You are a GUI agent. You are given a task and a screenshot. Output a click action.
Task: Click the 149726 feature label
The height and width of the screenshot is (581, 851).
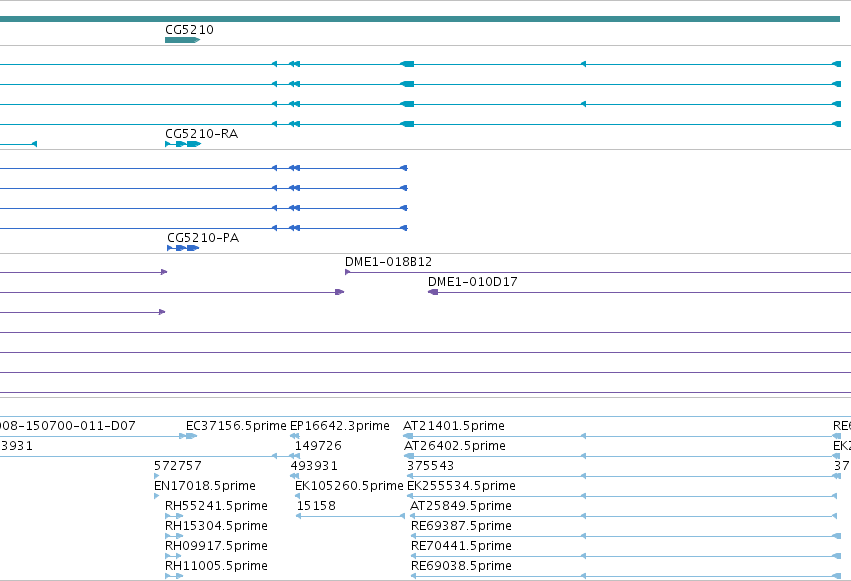318,446
